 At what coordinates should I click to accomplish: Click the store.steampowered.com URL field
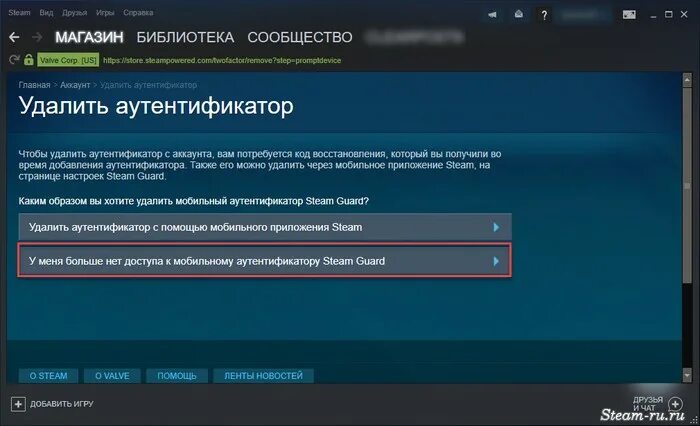(222, 60)
